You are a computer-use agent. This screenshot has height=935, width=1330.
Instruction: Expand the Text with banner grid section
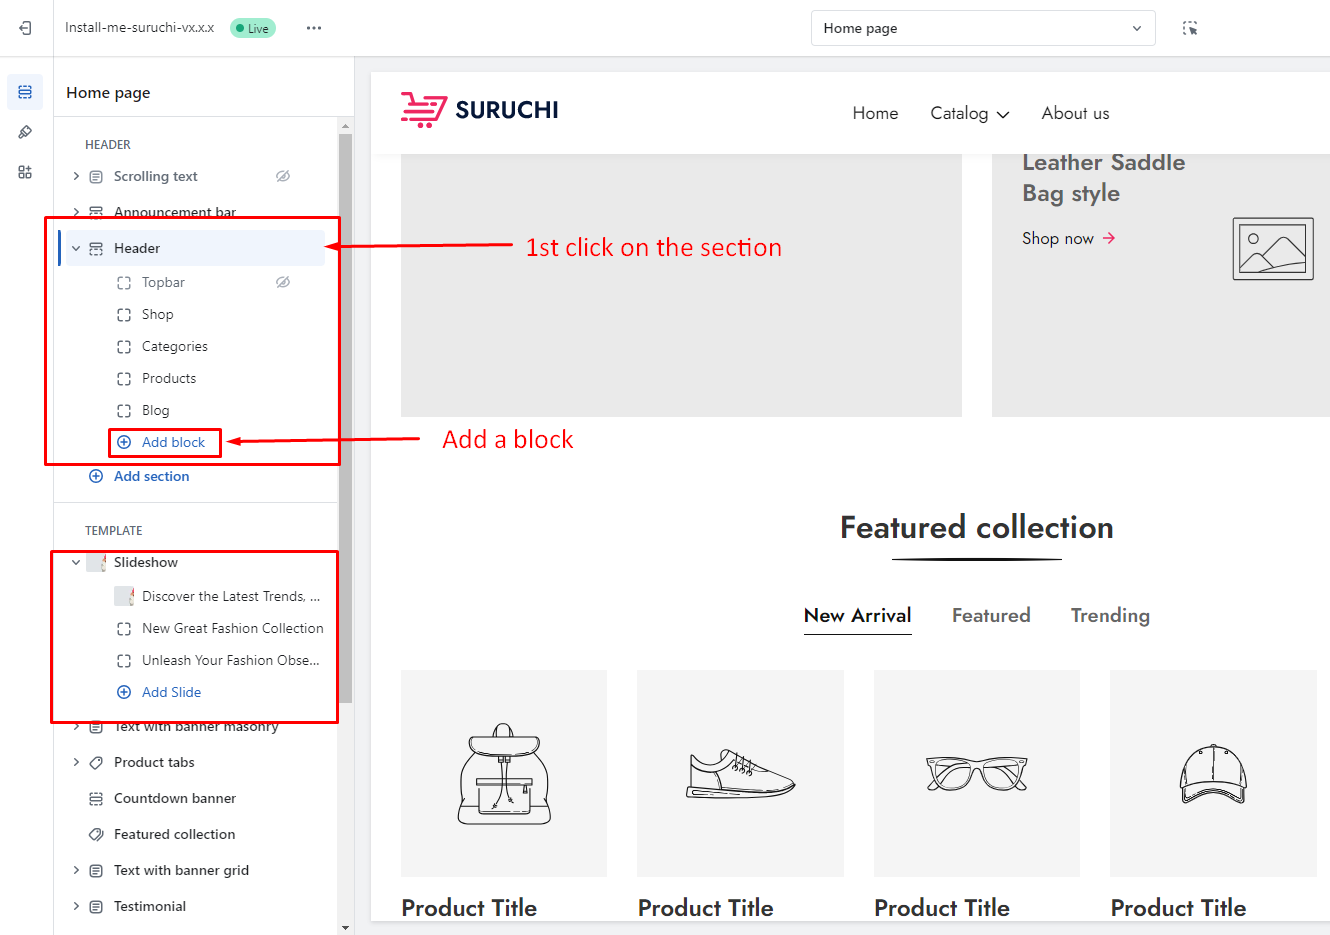pyautogui.click(x=76, y=870)
